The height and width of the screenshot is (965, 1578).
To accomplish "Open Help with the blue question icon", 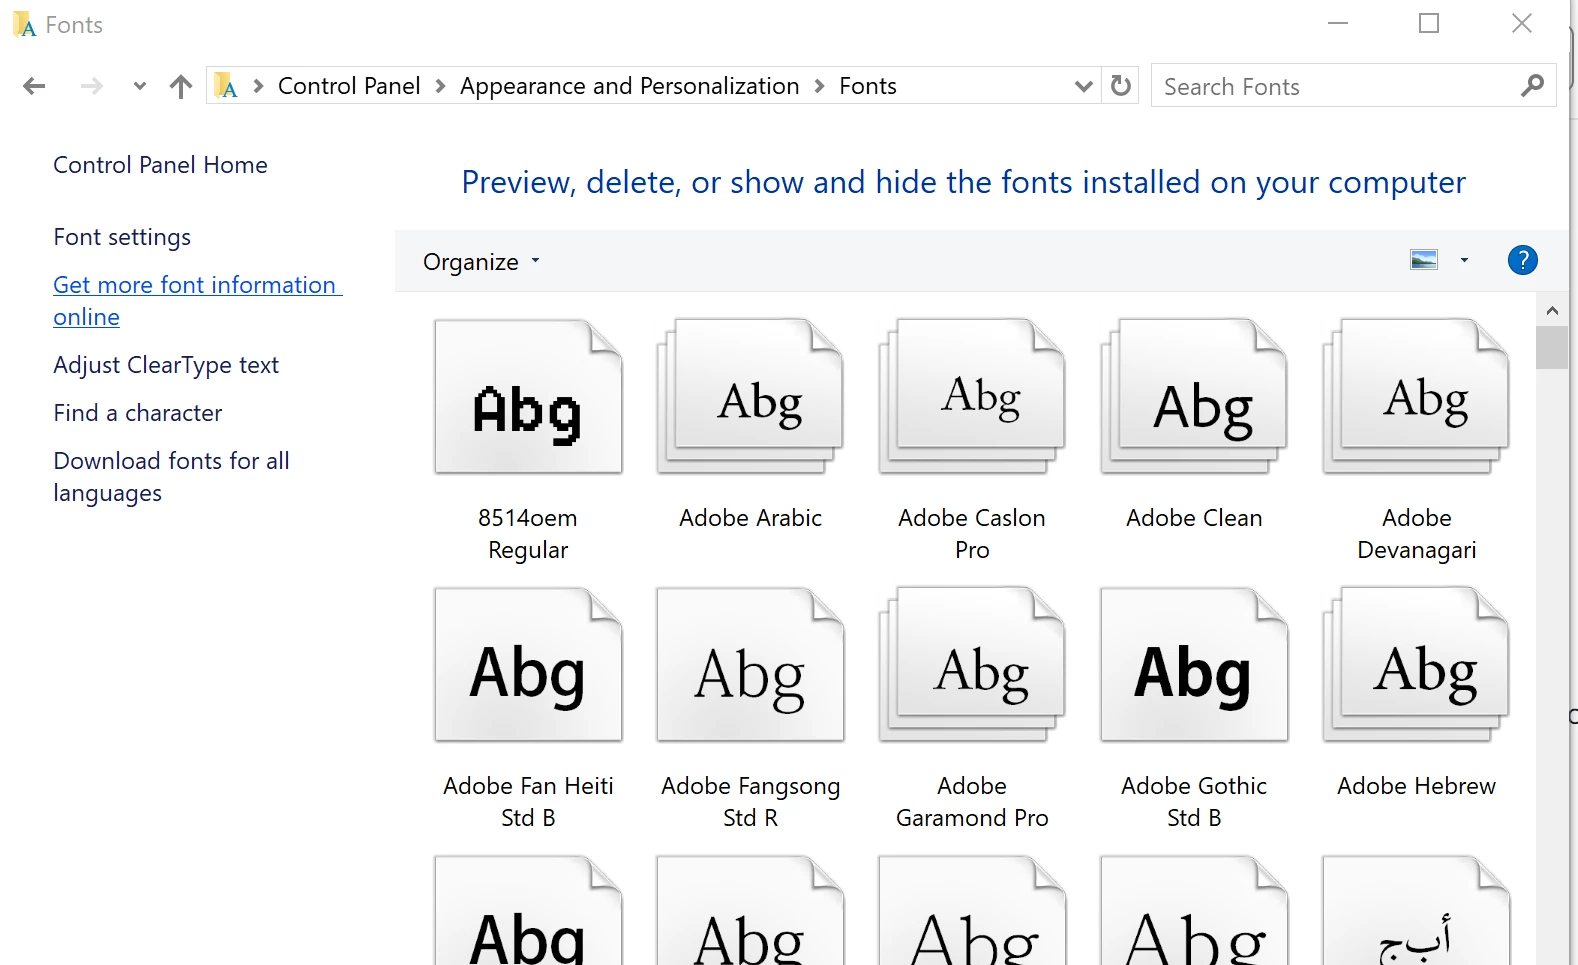I will pyautogui.click(x=1522, y=260).
